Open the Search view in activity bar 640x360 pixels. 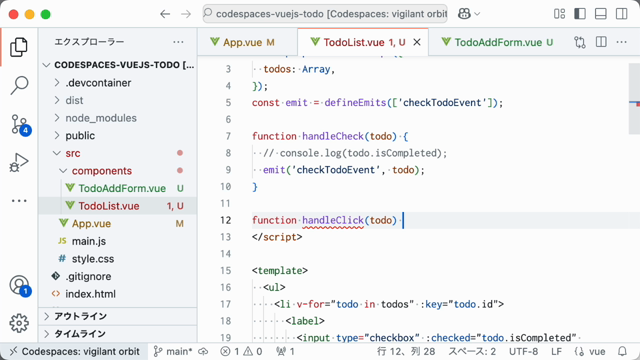pos(19,85)
